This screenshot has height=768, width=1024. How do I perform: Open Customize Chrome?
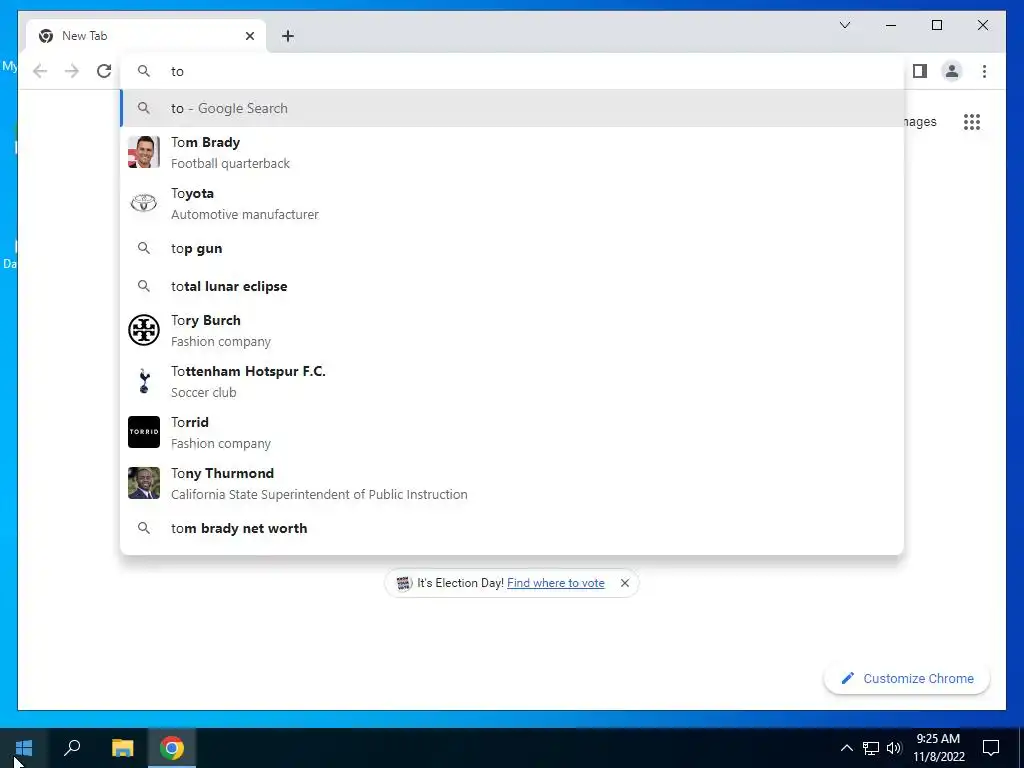pos(907,679)
